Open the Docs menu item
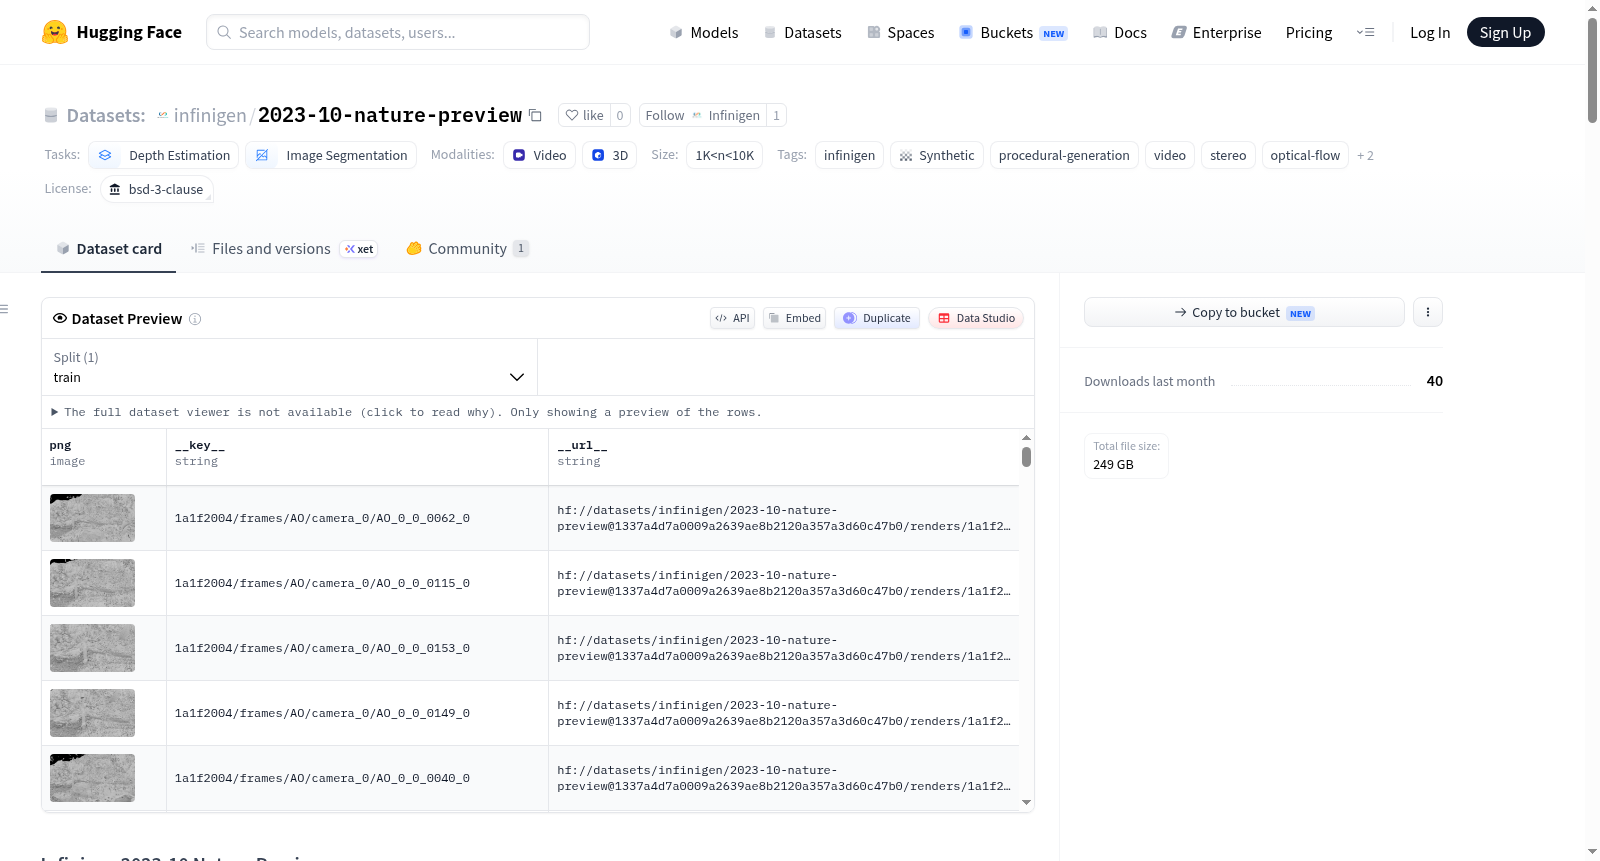 [1119, 32]
